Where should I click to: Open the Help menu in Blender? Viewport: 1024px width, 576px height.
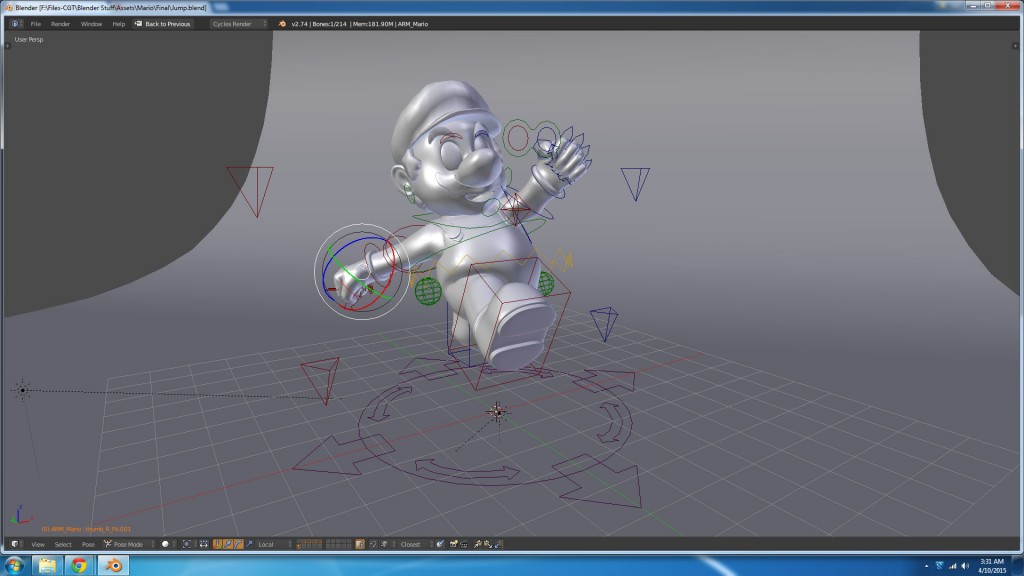117,22
